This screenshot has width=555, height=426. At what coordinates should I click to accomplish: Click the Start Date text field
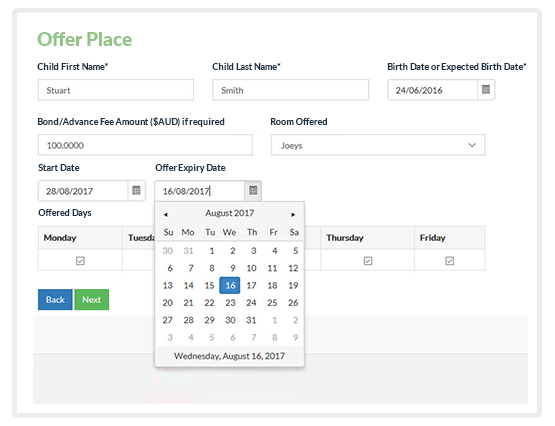pos(83,191)
